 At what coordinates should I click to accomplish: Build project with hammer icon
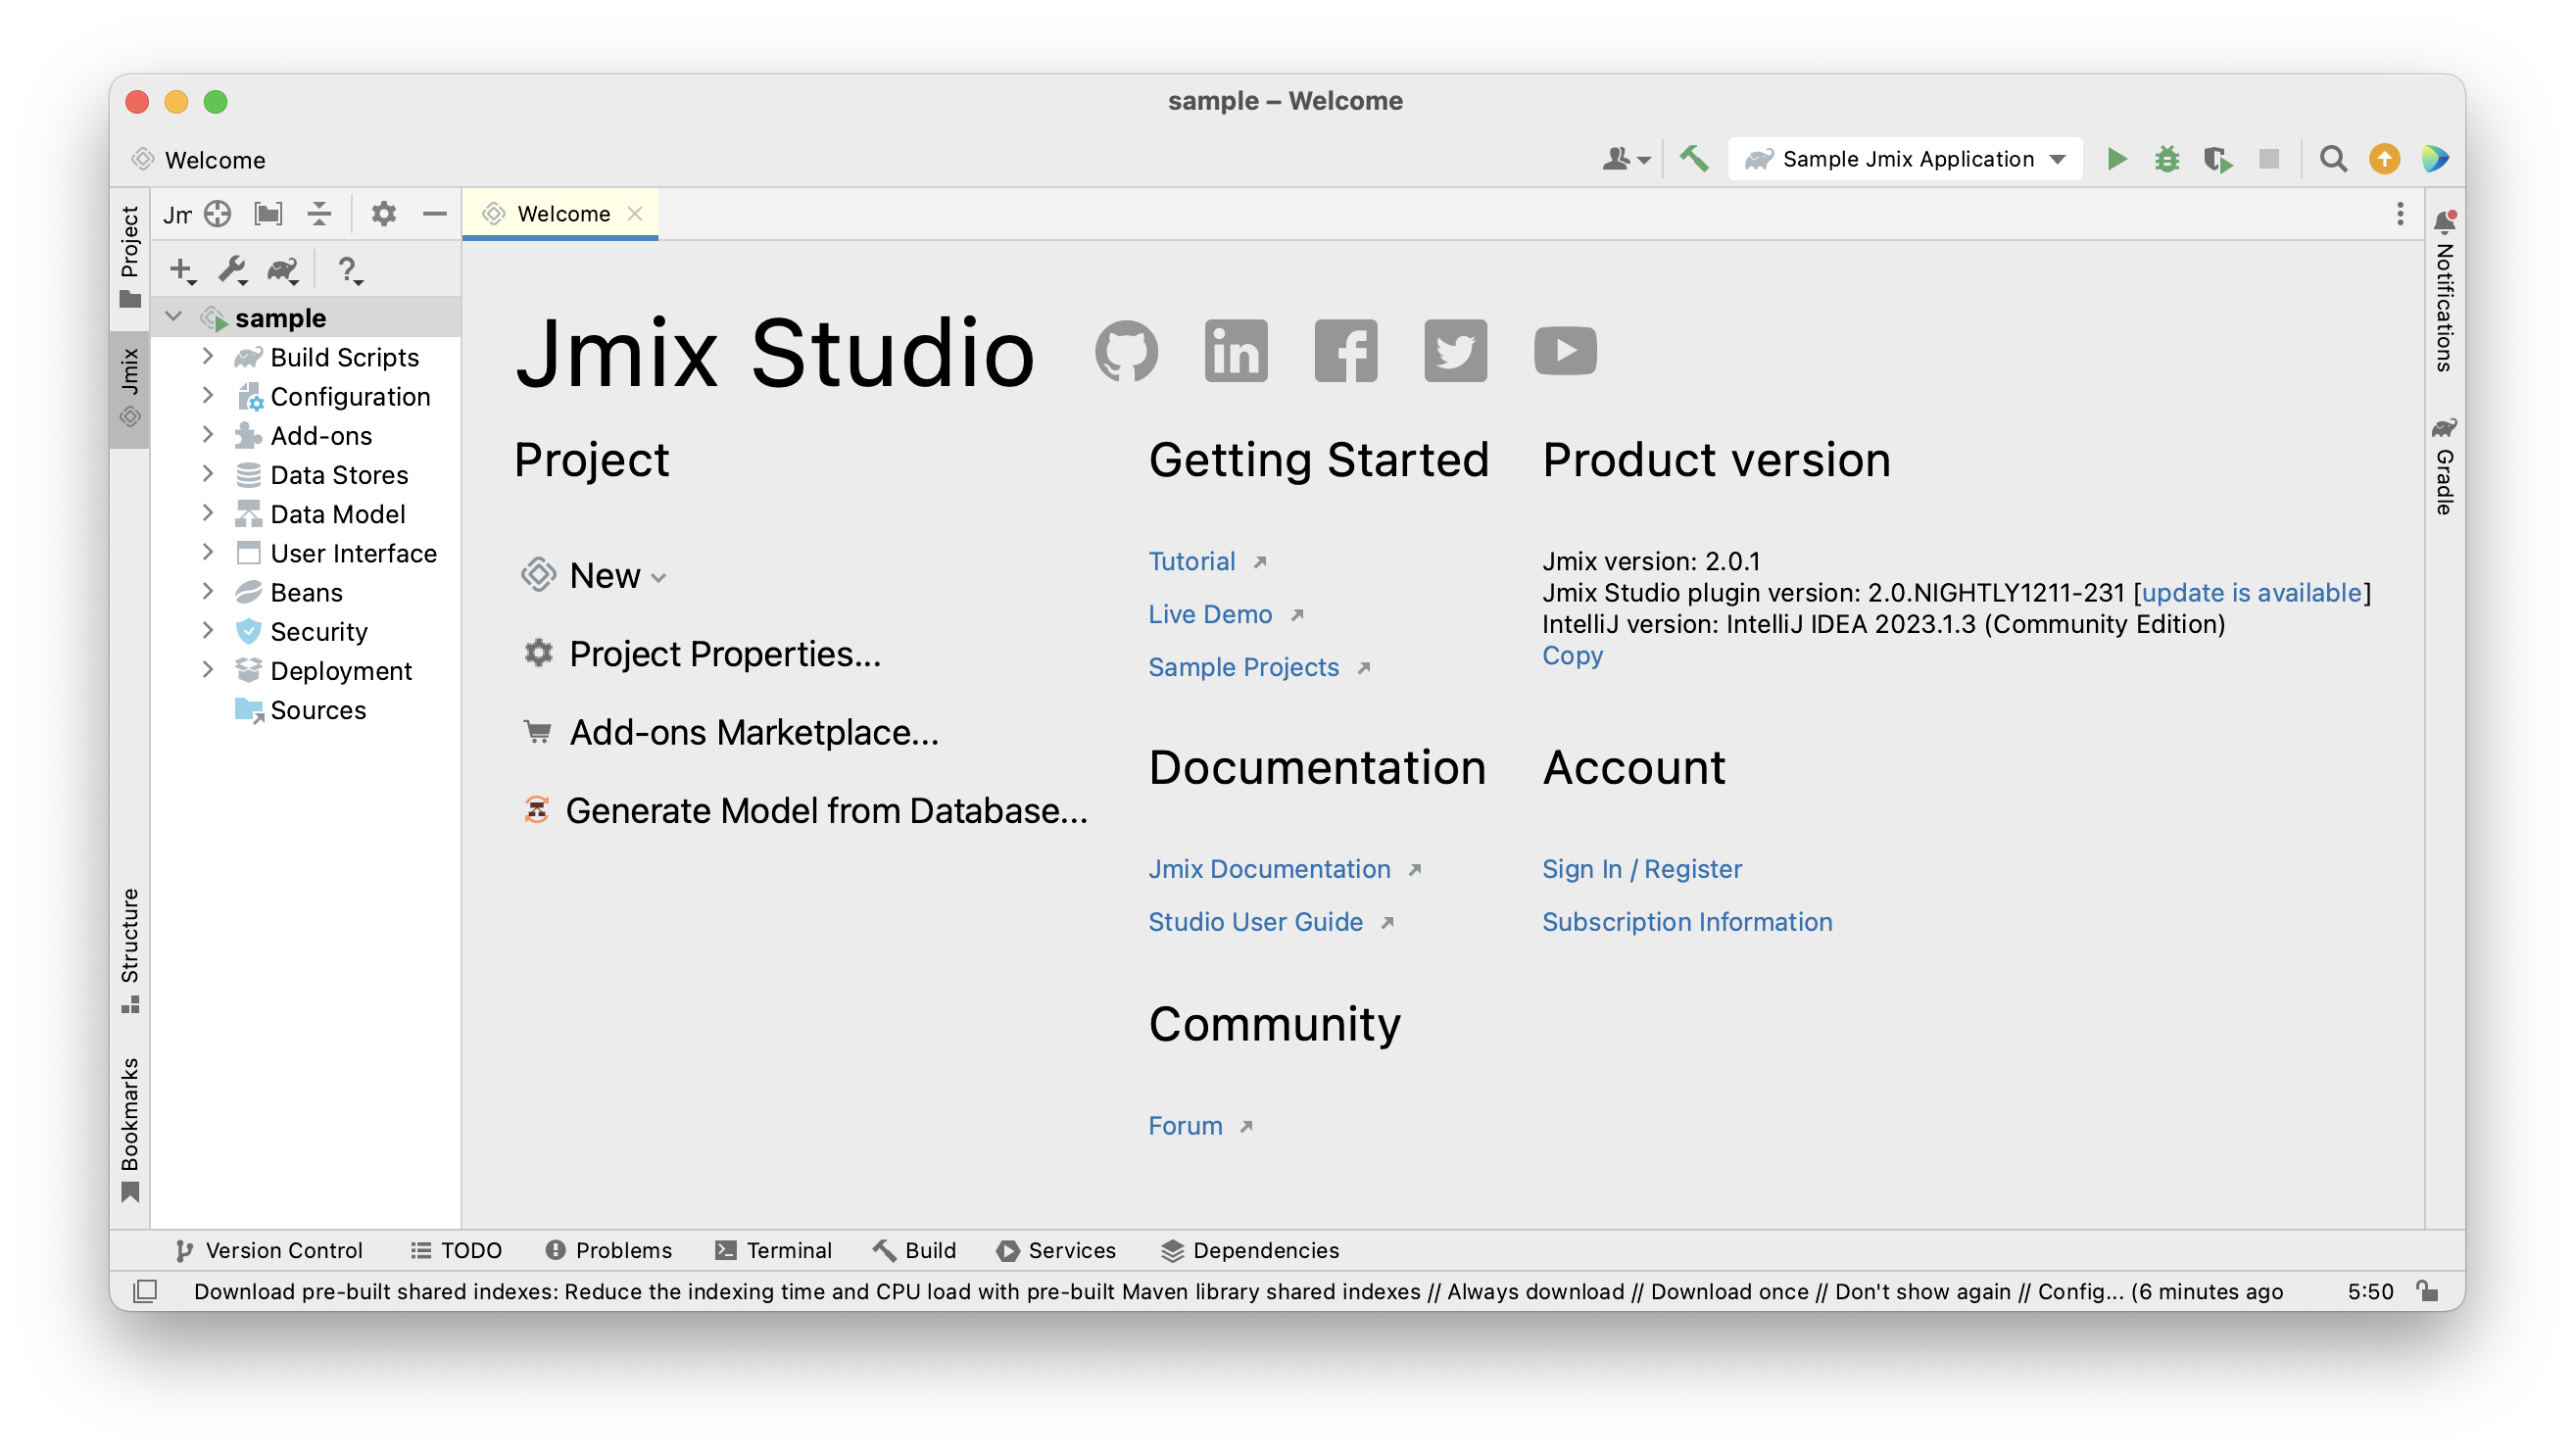click(x=1694, y=159)
